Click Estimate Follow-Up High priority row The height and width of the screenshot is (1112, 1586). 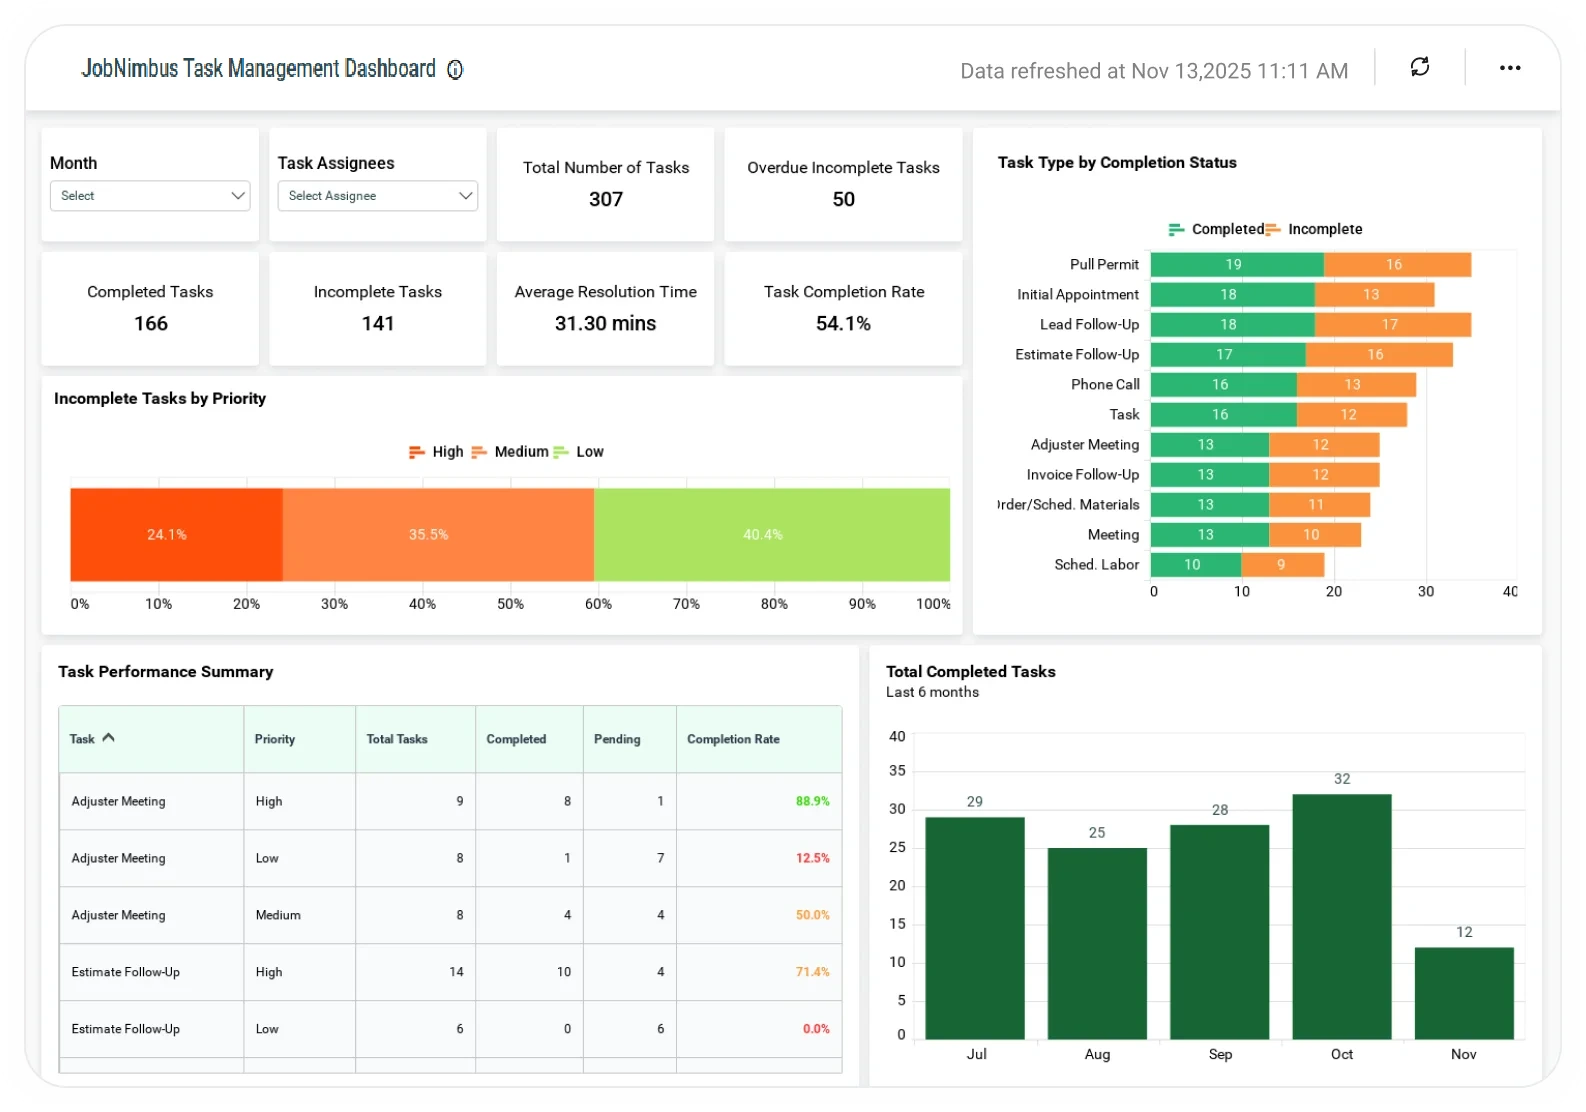(450, 972)
